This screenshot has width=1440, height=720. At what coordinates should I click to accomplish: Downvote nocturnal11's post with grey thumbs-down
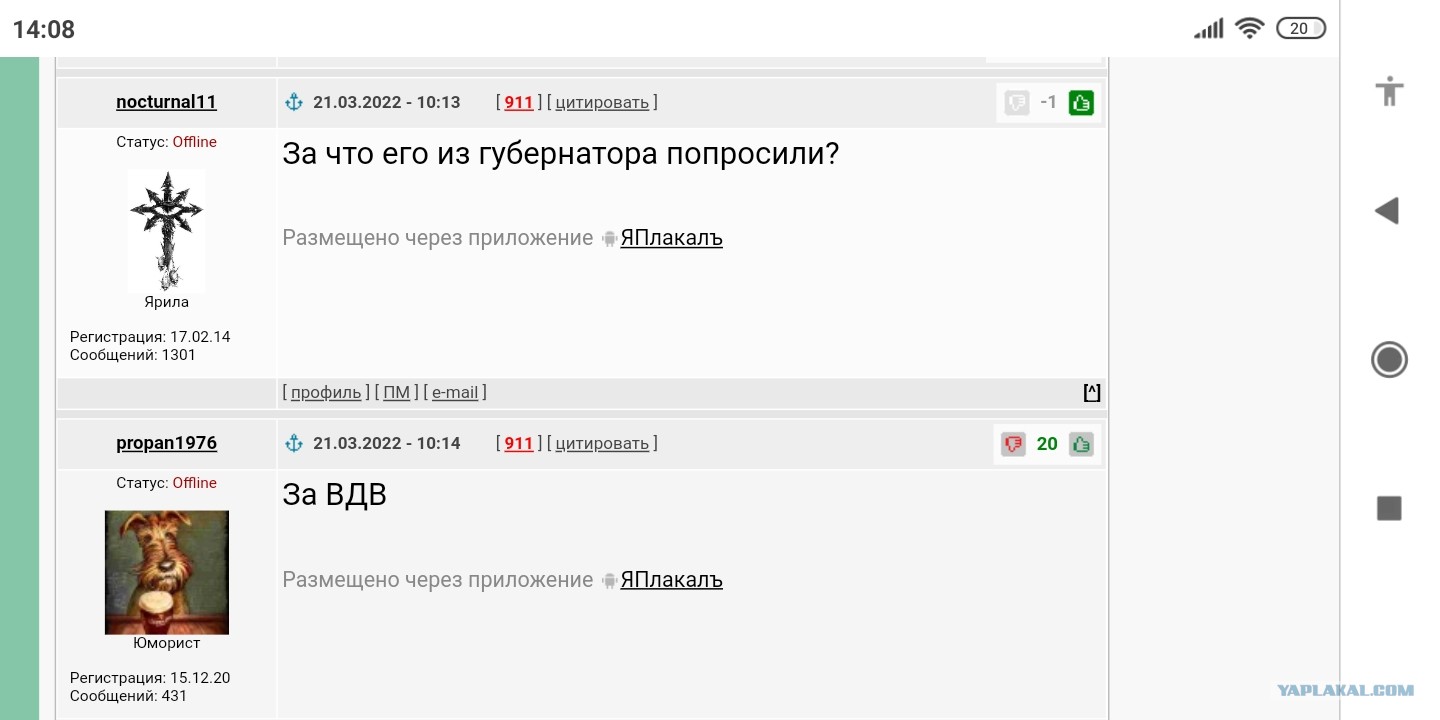coord(1017,102)
